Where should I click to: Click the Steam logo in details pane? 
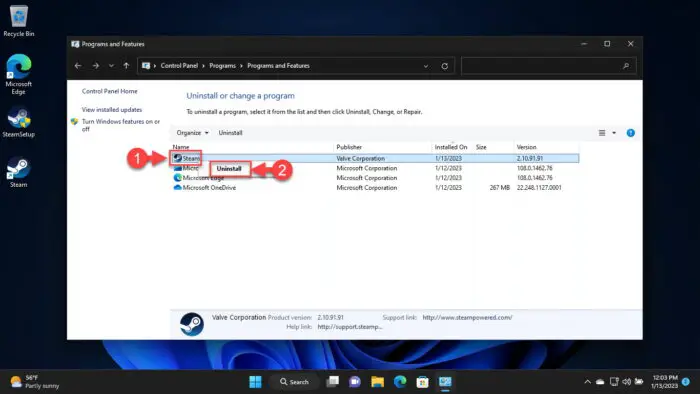(x=192, y=324)
